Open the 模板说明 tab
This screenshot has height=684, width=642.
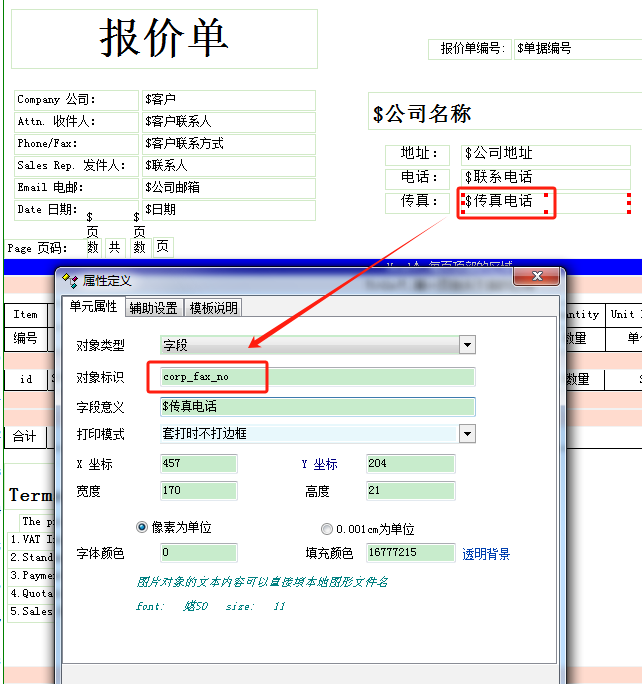214,308
